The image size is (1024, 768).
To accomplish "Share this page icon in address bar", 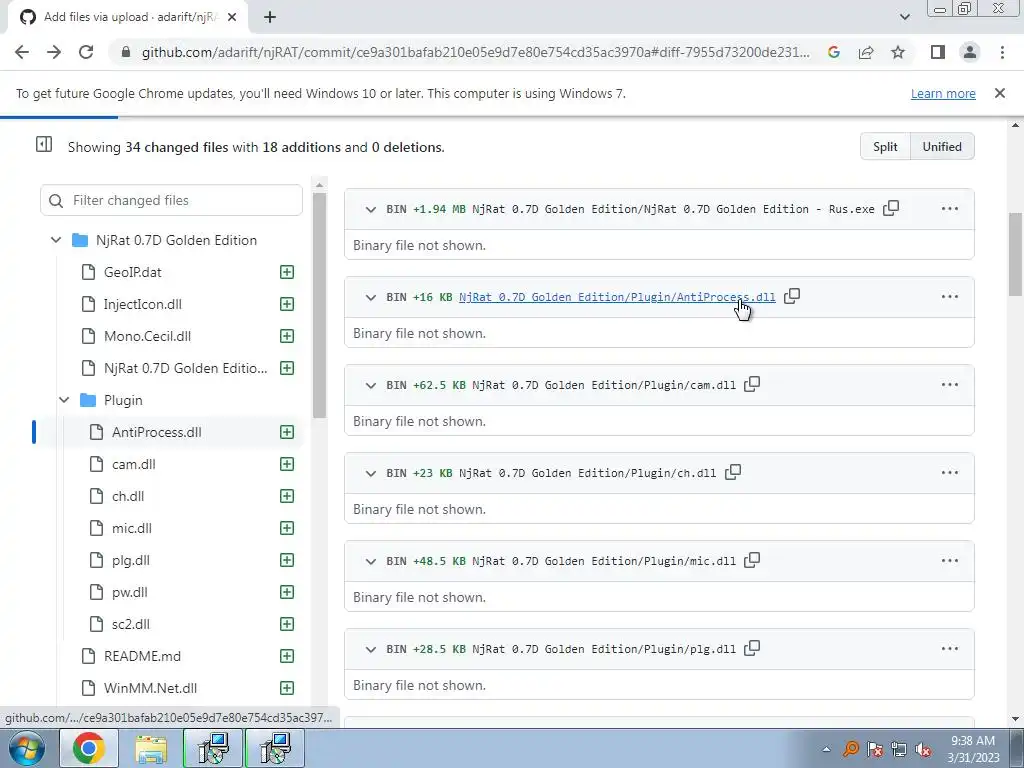I will tap(866, 52).
